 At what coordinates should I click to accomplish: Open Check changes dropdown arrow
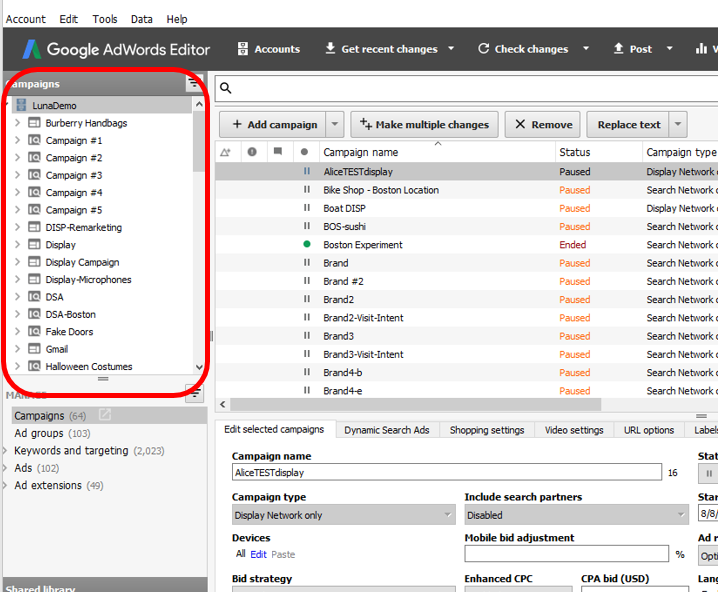(586, 48)
